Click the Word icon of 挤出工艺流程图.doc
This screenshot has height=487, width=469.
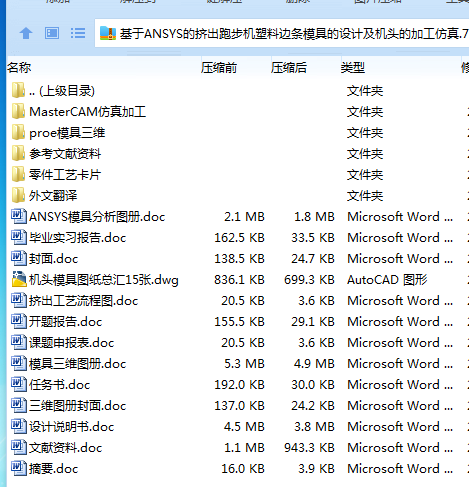pyautogui.click(x=19, y=300)
